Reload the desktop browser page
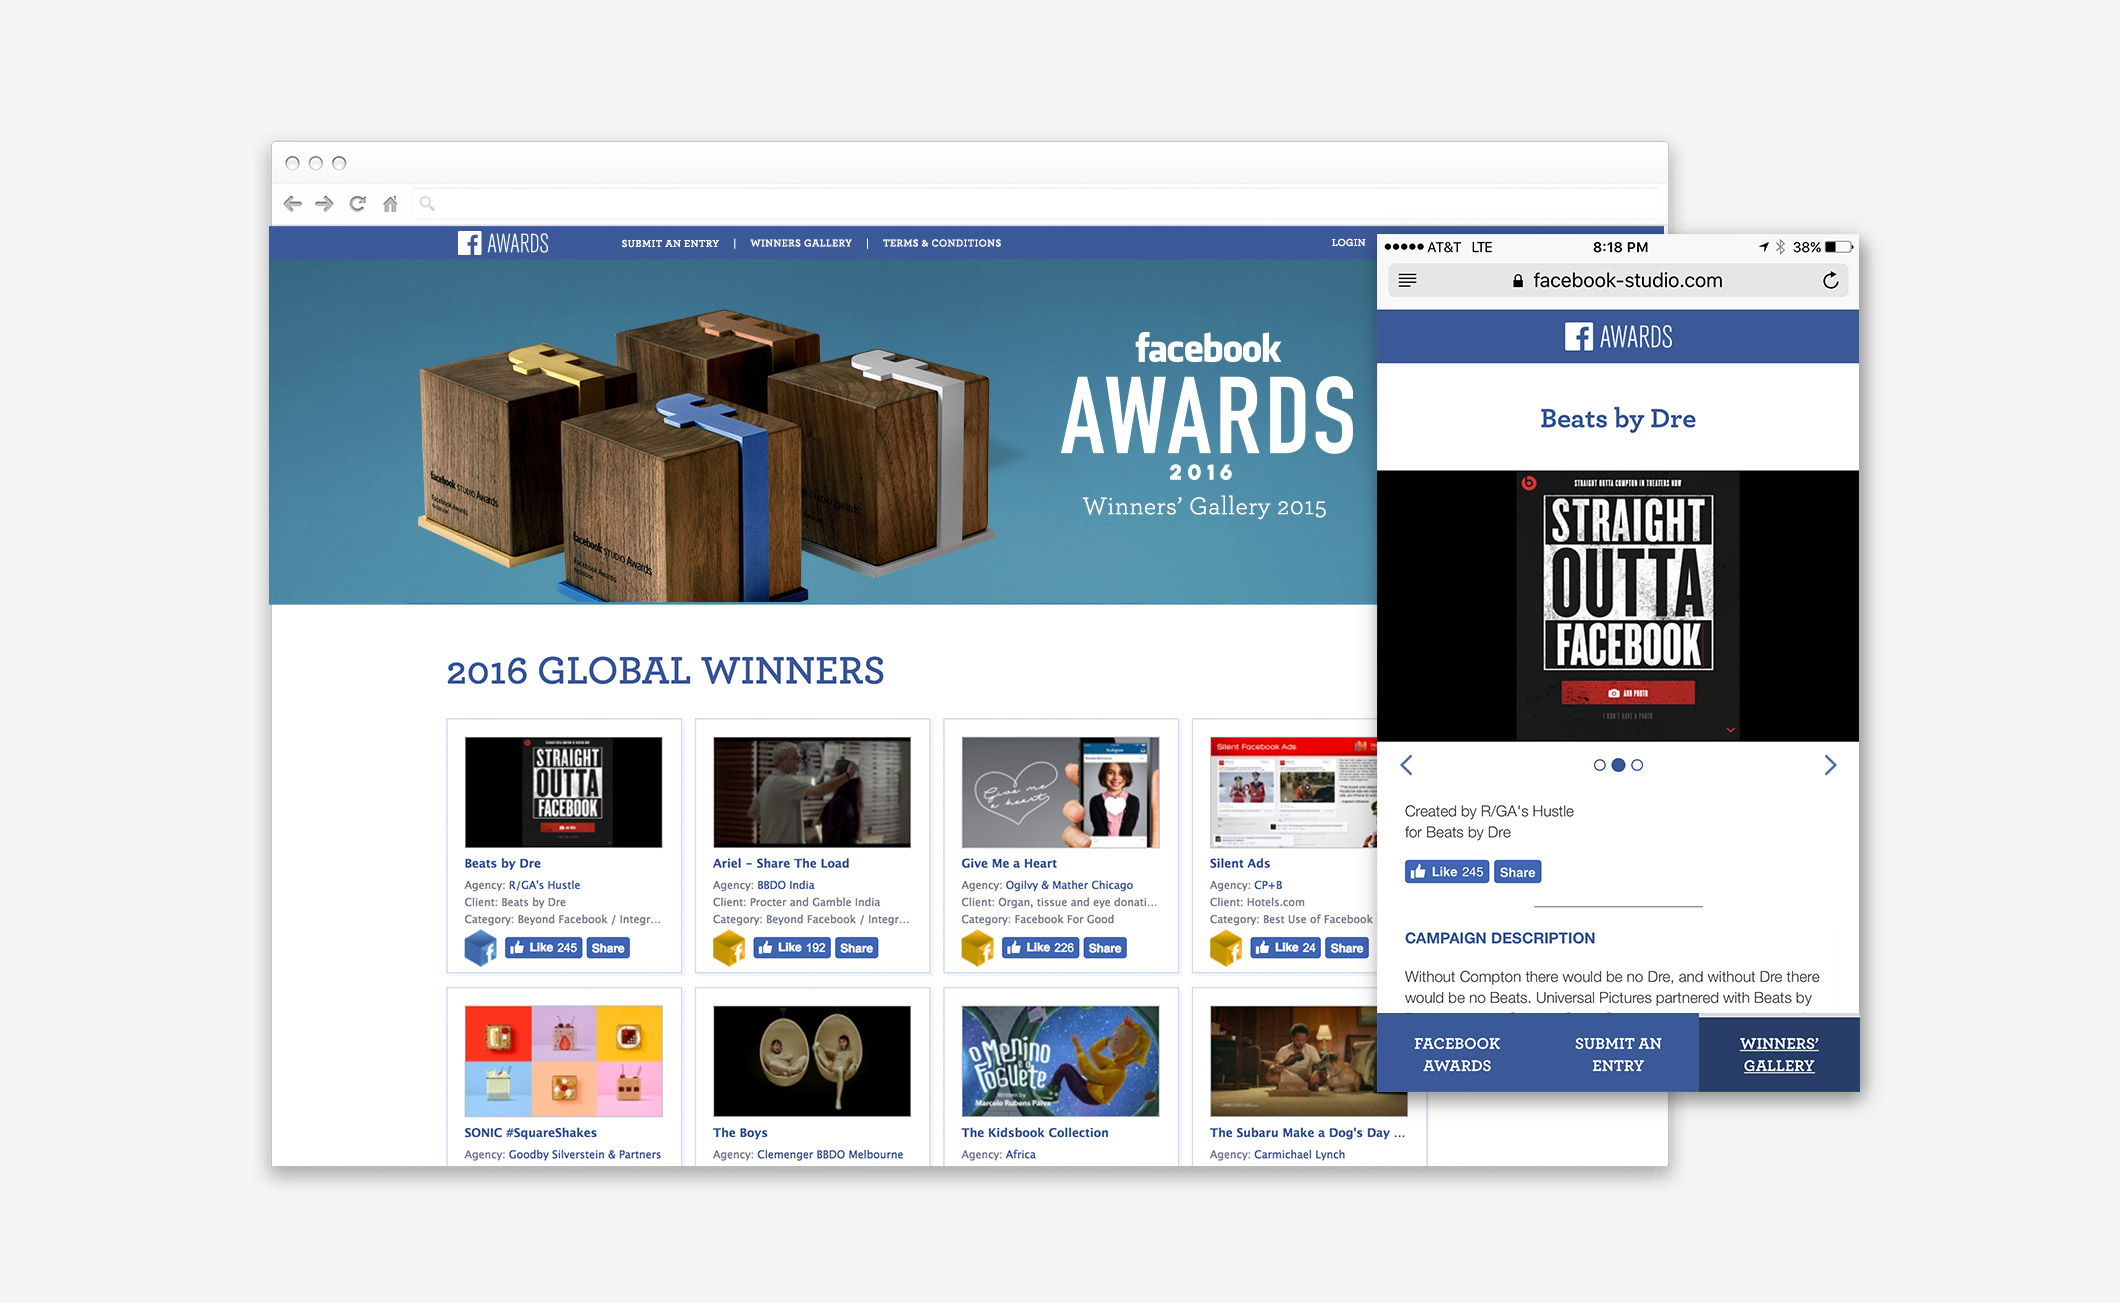Image resolution: width=2120 pixels, height=1303 pixels. (x=357, y=204)
